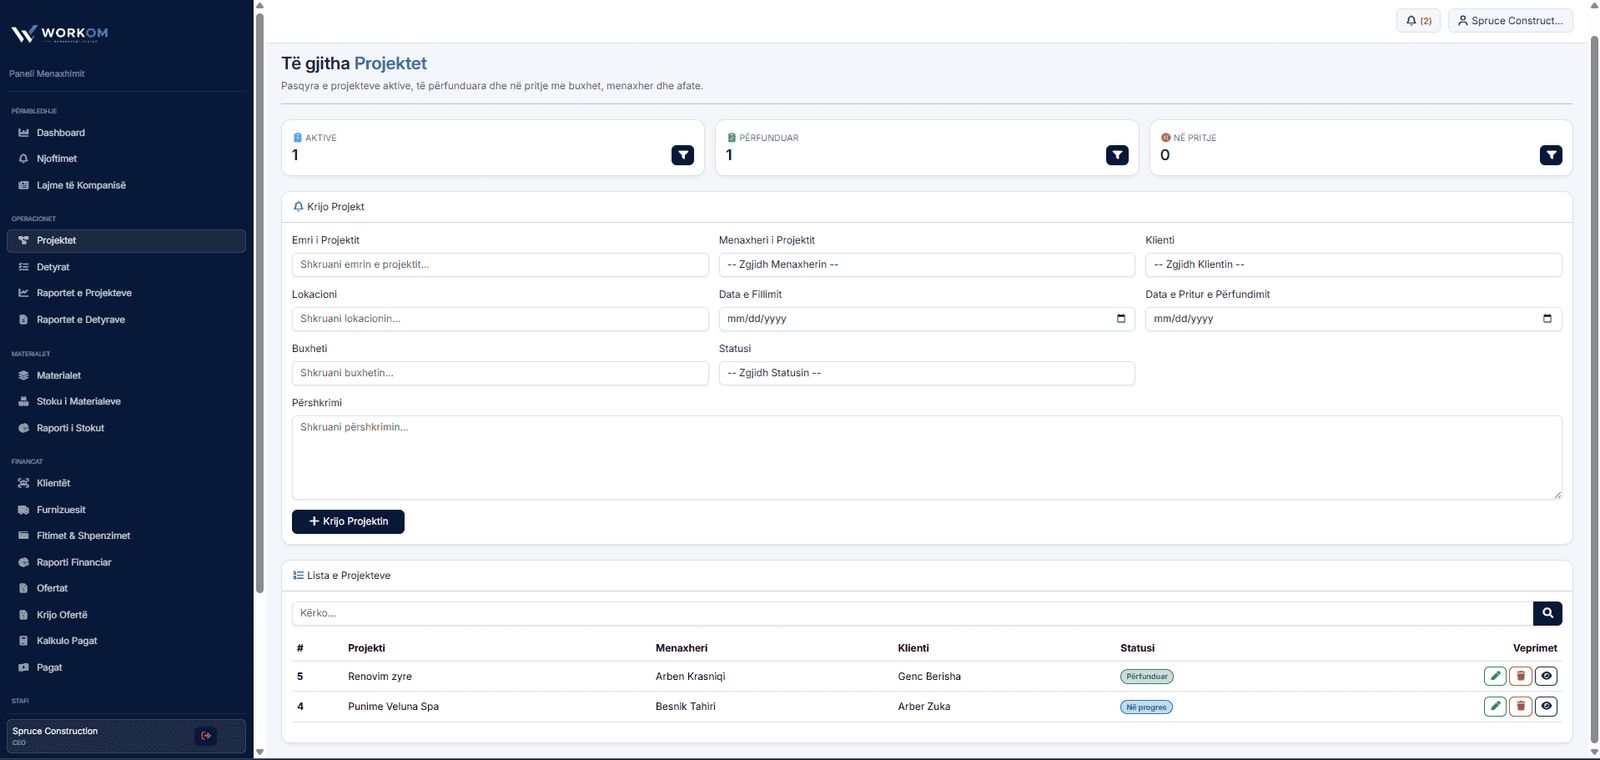Click the Në Pritje filter funnel icon
Viewport: 1600px width, 760px height.
pyautogui.click(x=1551, y=155)
